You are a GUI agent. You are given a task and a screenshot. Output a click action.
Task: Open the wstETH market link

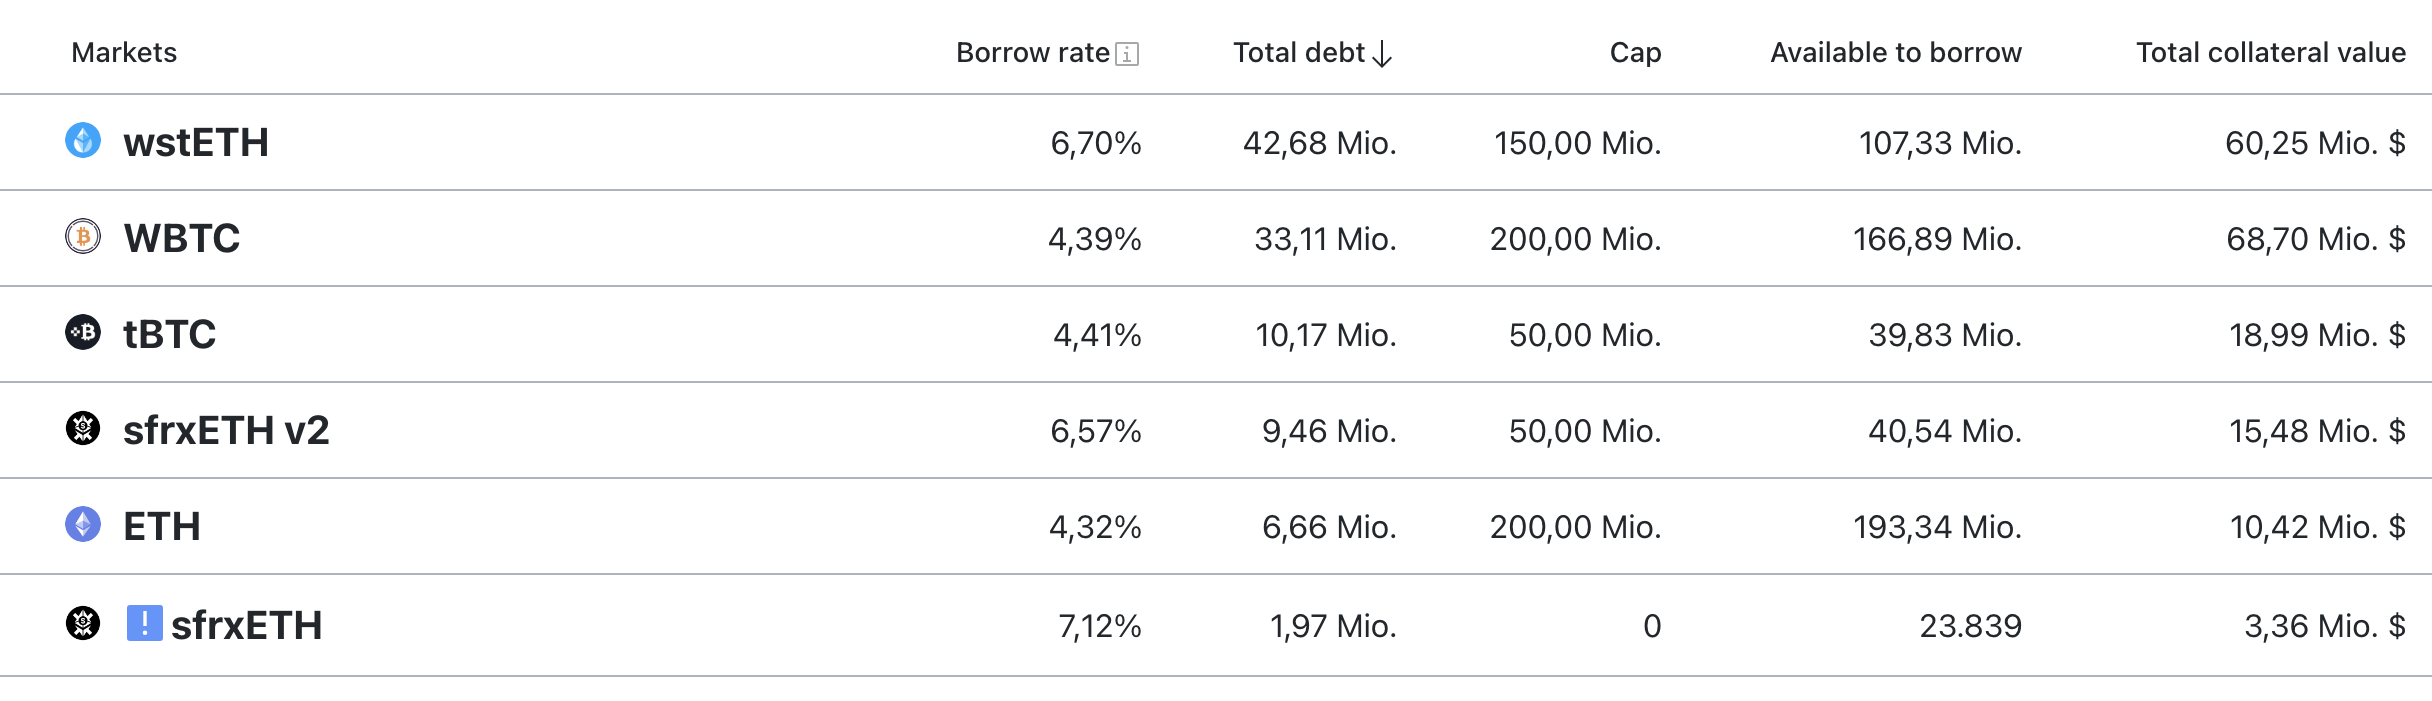(196, 143)
